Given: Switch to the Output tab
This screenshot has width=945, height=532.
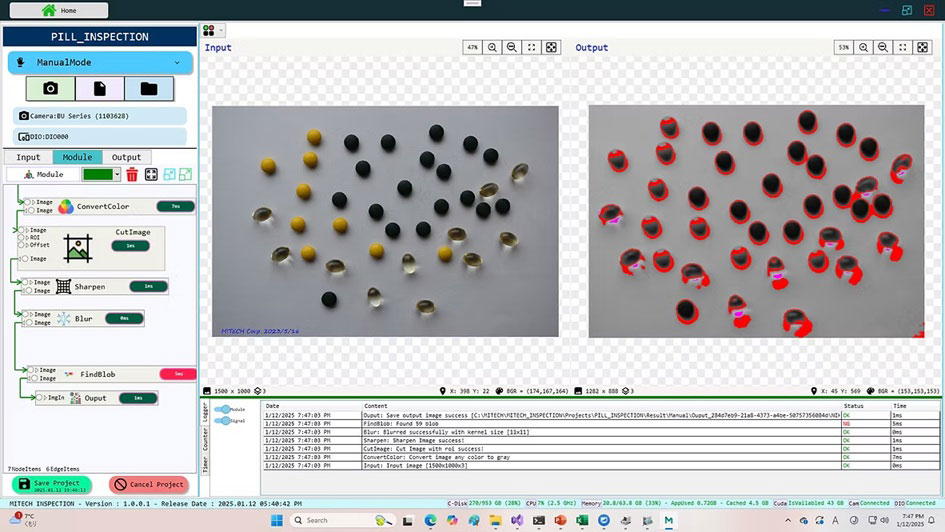Looking at the screenshot, I should tap(126, 157).
